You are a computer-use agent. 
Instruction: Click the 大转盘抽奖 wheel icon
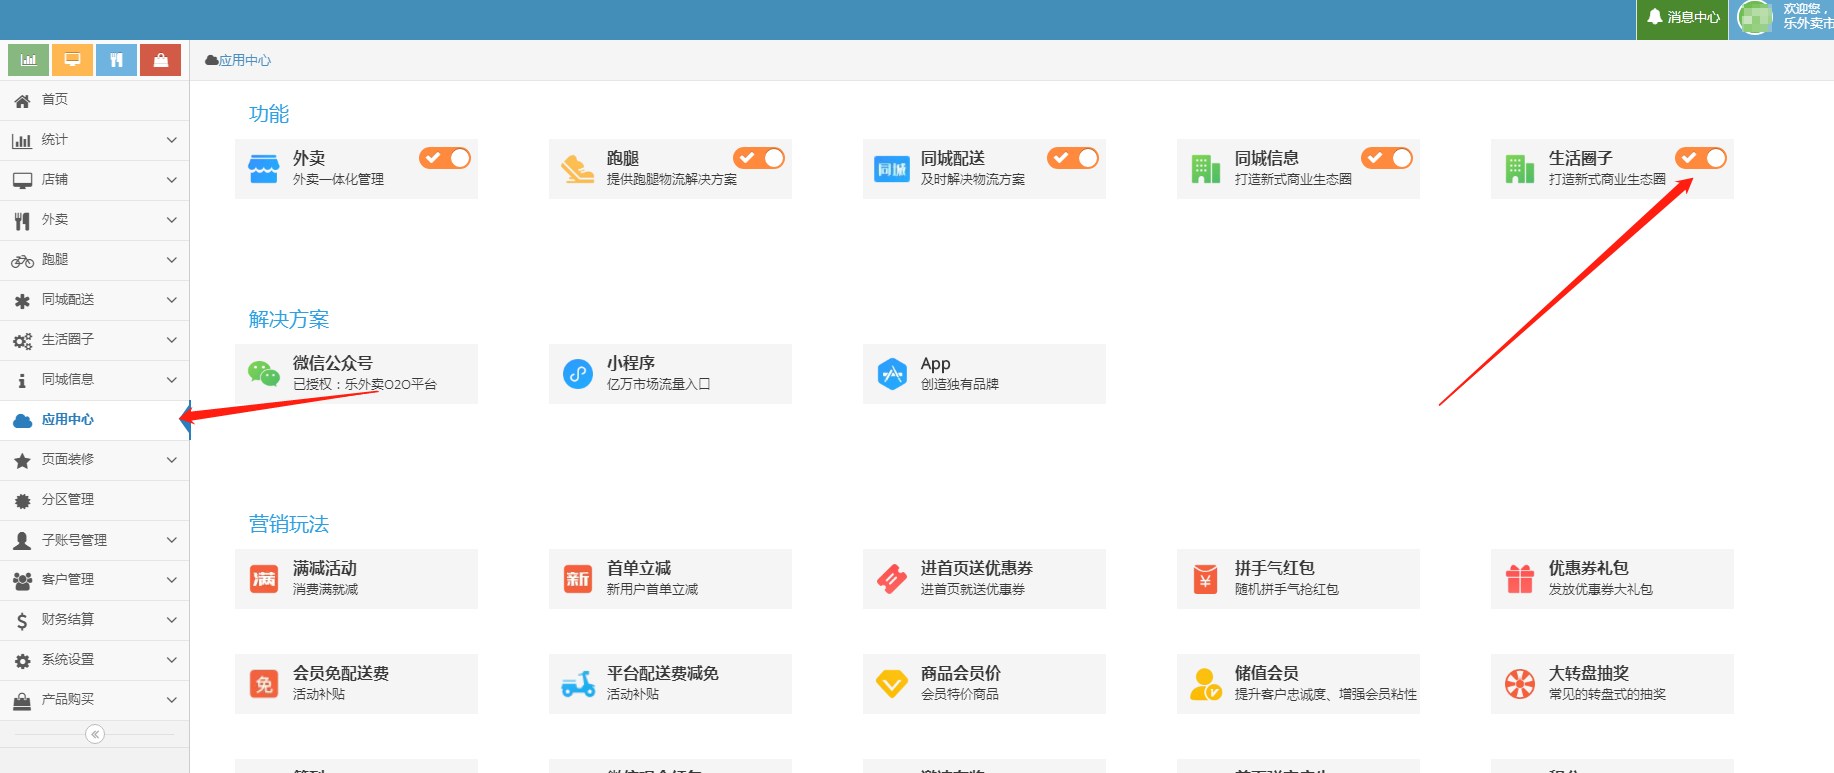[1519, 684]
